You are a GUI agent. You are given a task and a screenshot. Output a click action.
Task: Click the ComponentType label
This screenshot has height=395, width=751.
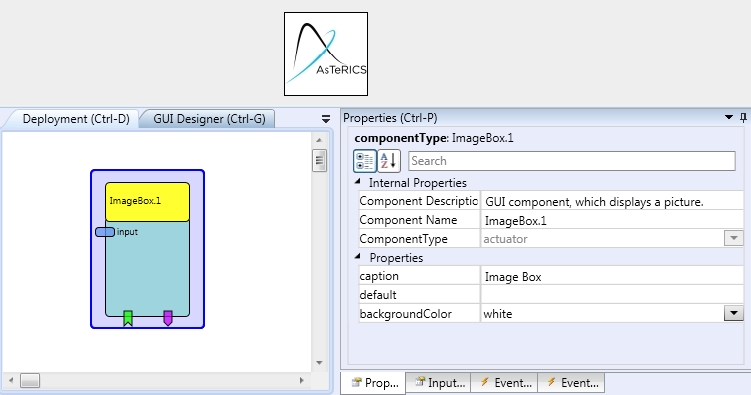403,239
